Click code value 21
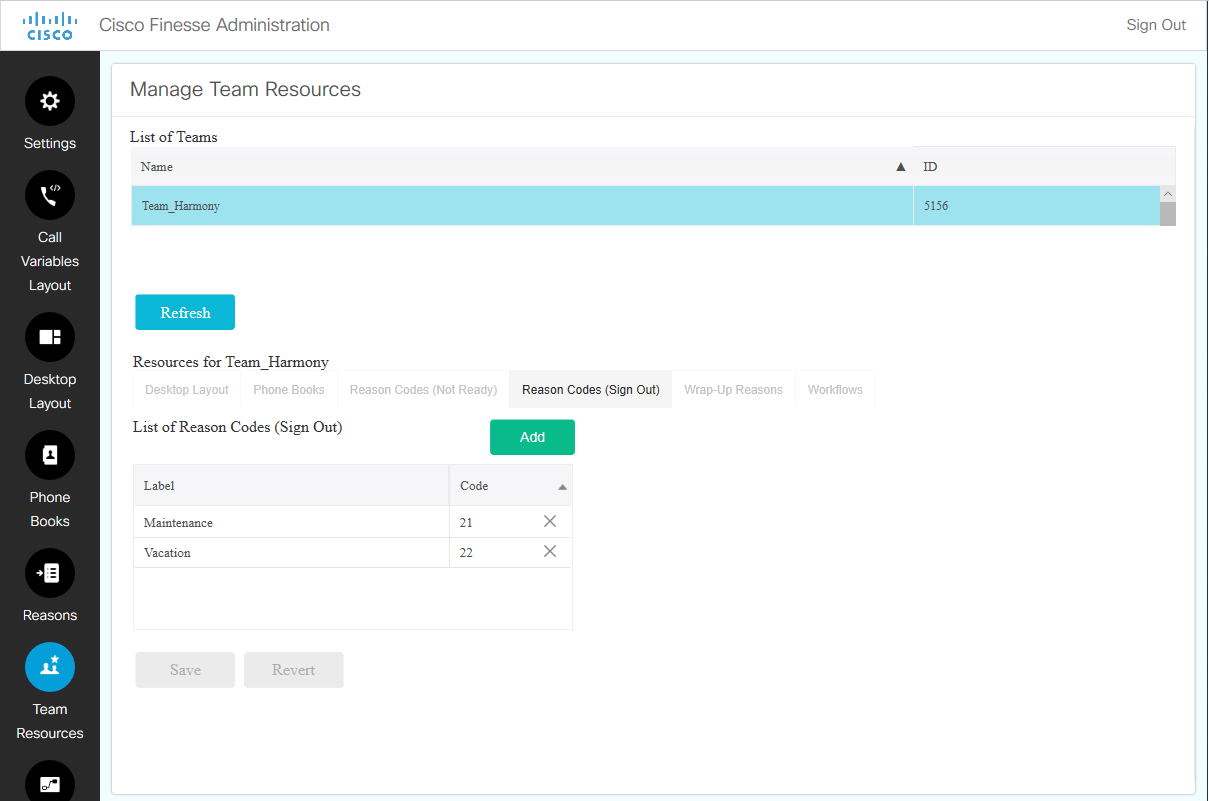Screen dimensions: 1209x801 466,522
